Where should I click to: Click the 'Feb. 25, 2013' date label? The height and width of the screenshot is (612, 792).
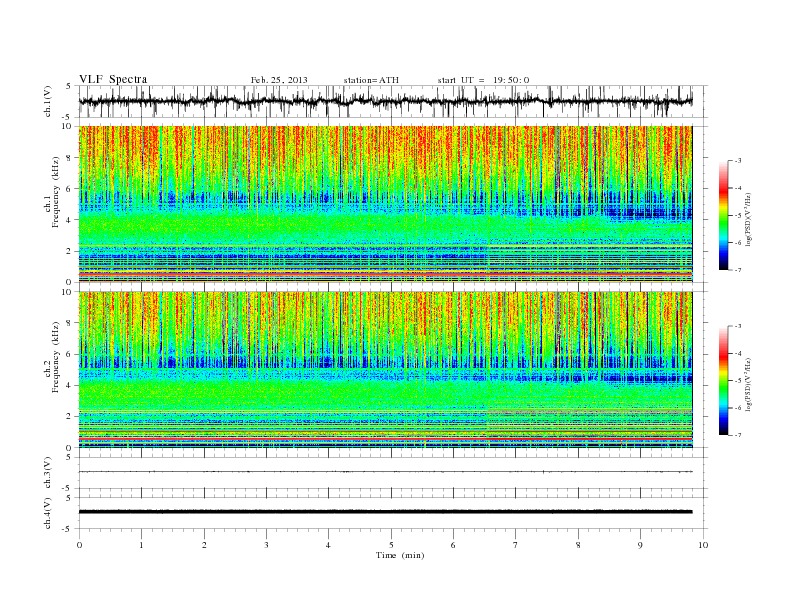click(x=279, y=80)
